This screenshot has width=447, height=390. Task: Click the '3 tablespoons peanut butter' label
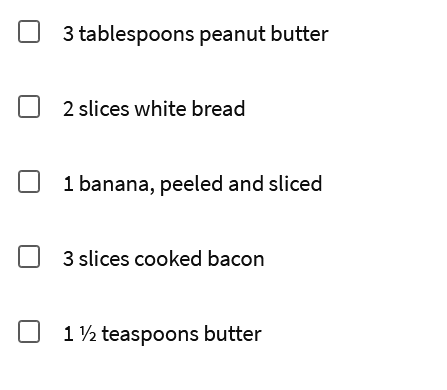[x=196, y=34]
